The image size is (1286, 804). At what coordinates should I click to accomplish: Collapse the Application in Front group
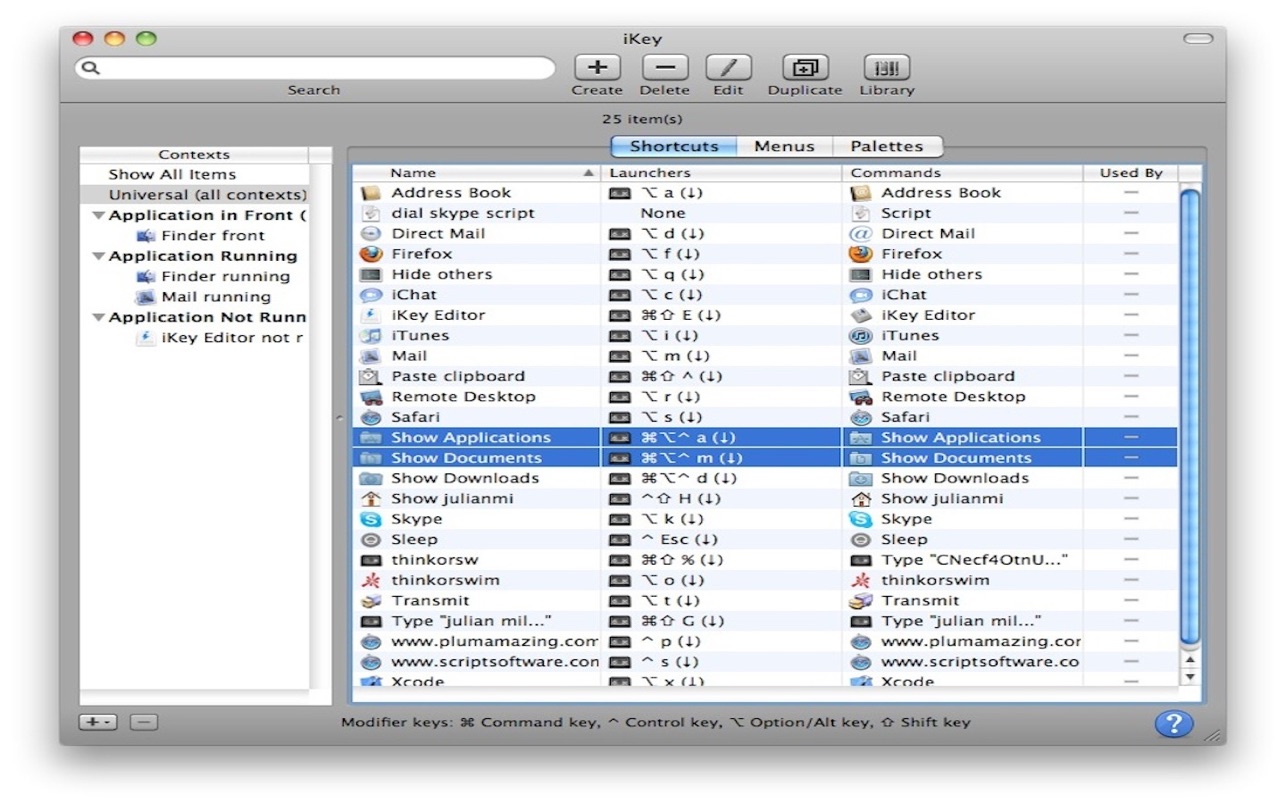pos(98,216)
